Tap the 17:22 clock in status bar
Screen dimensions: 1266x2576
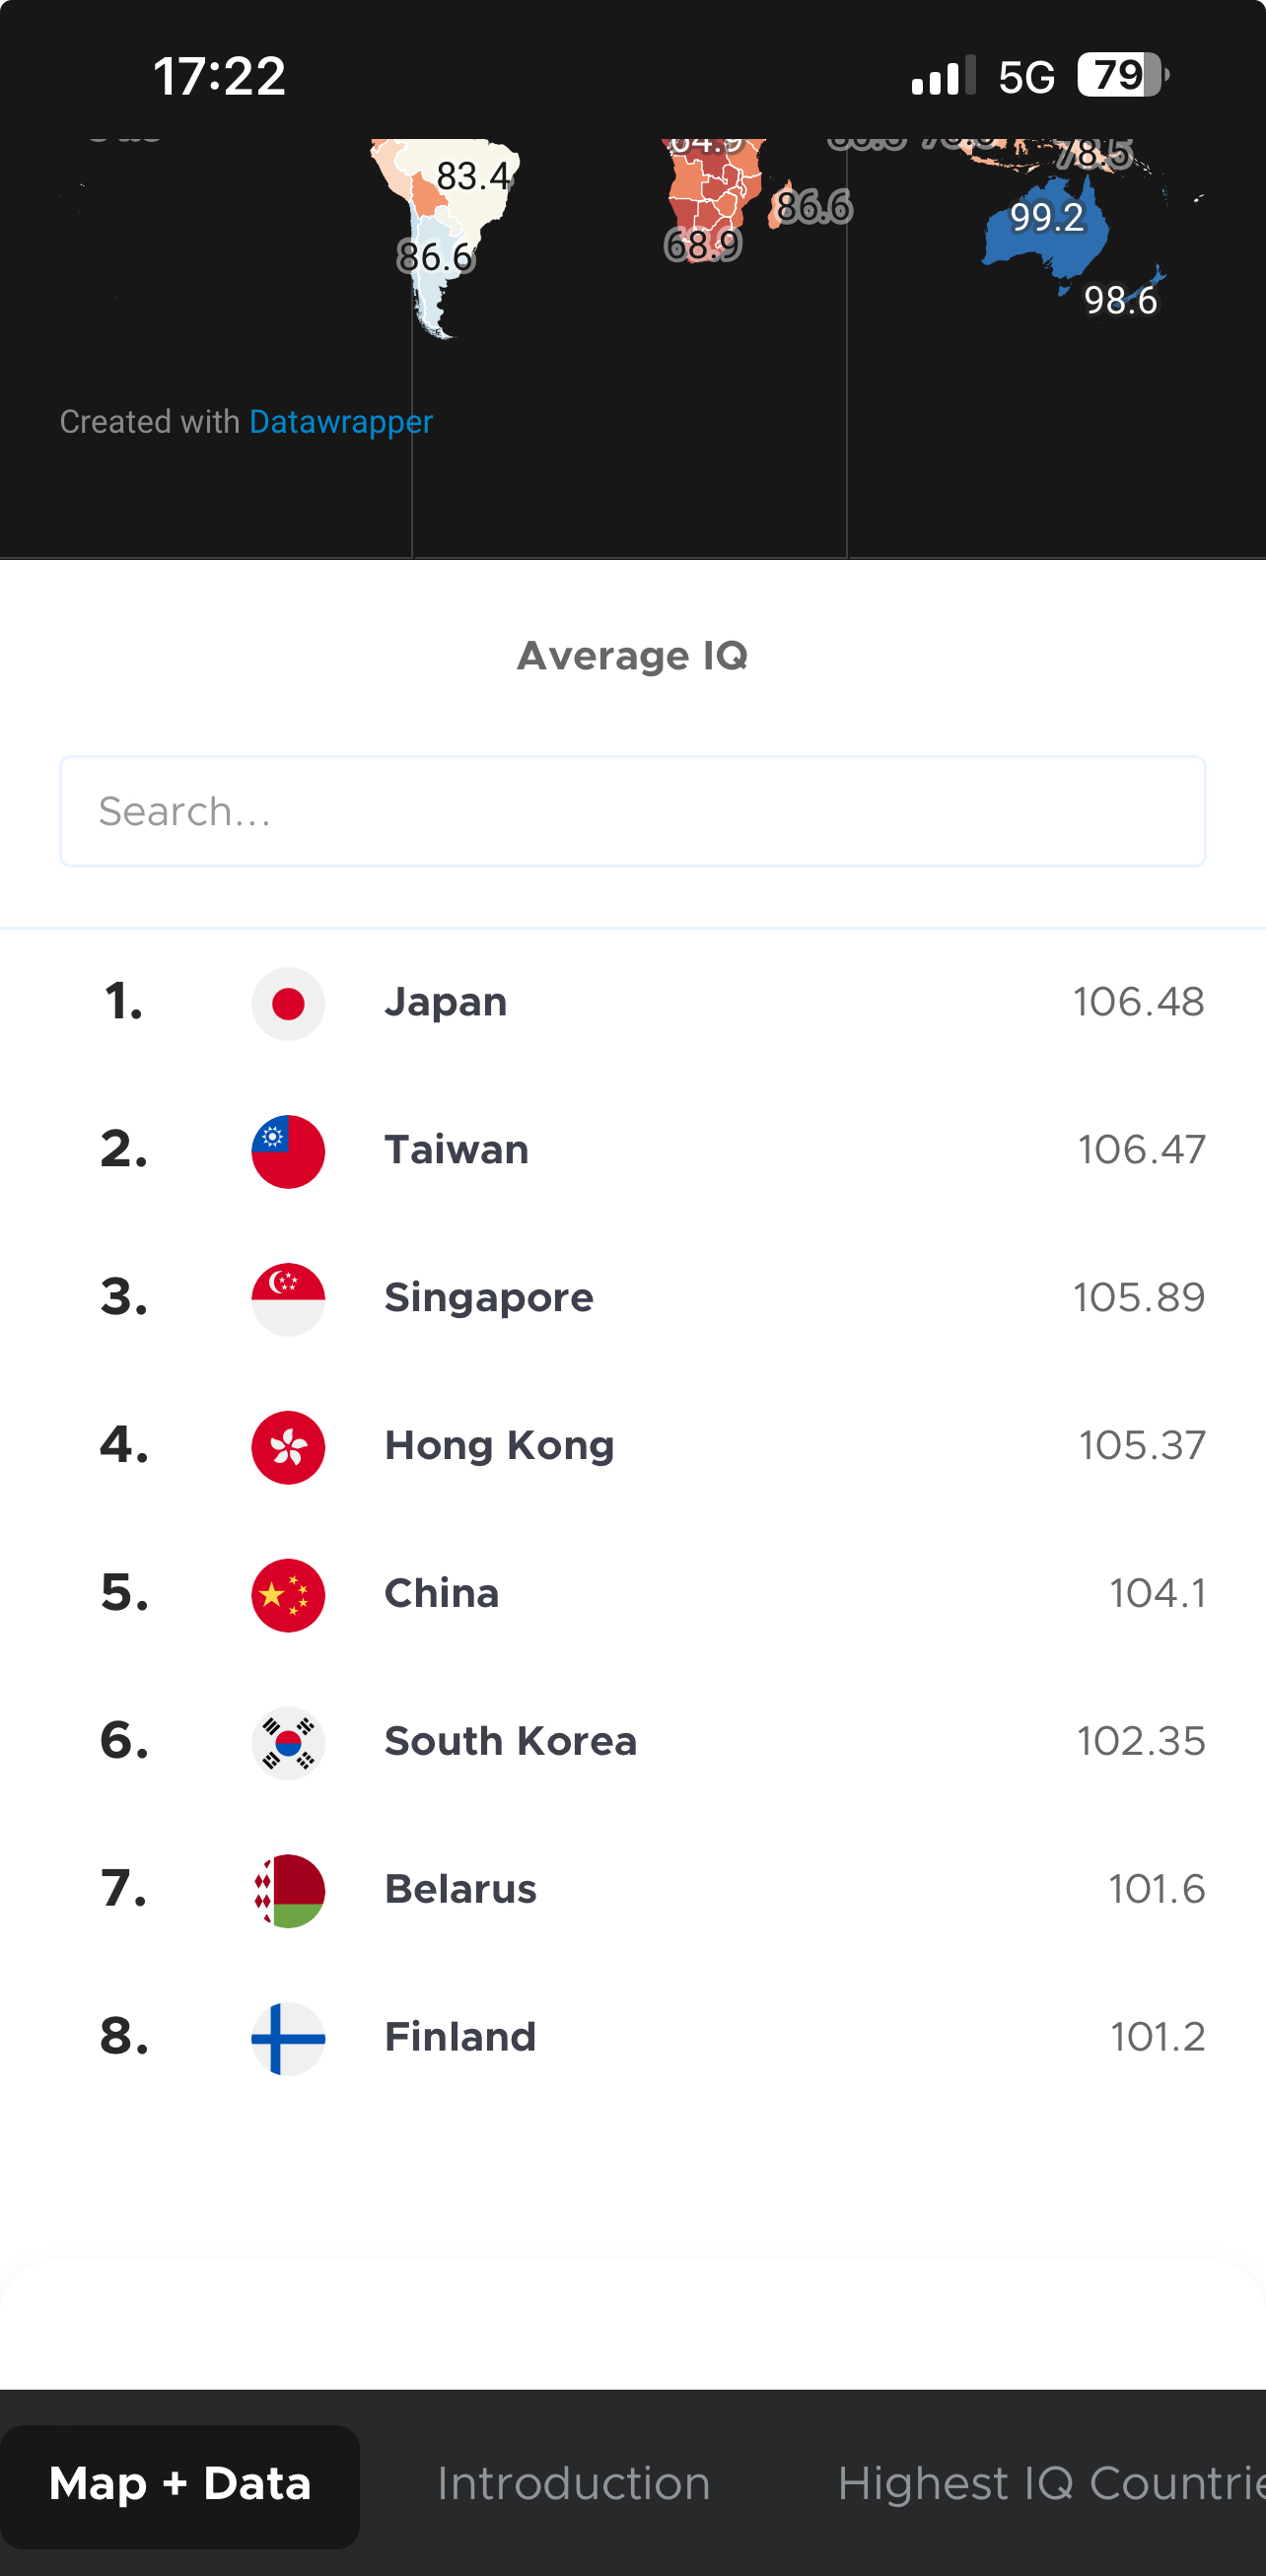[219, 76]
